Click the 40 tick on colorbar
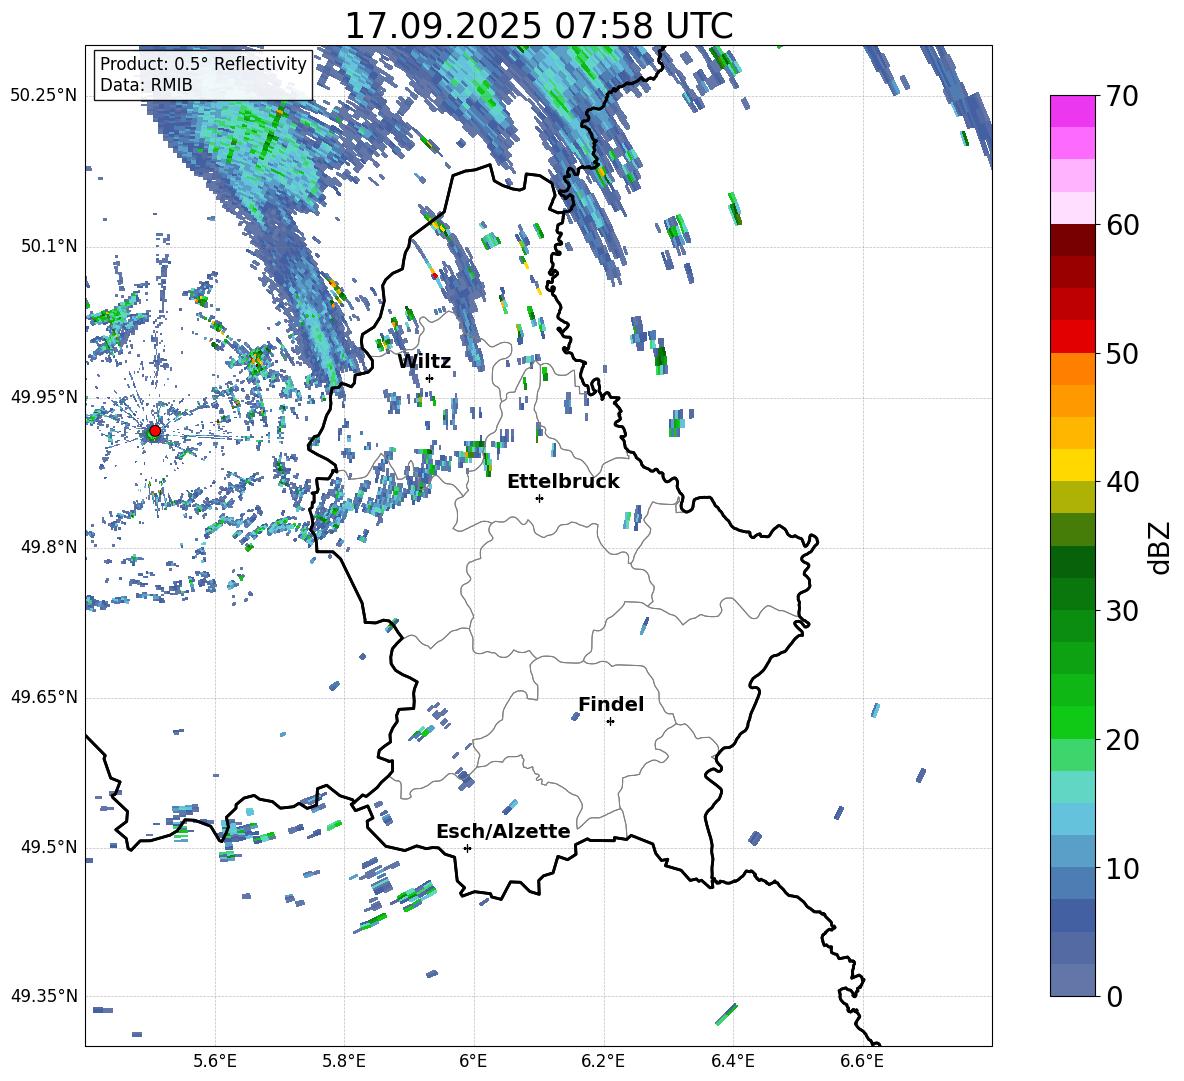 click(x=1122, y=482)
